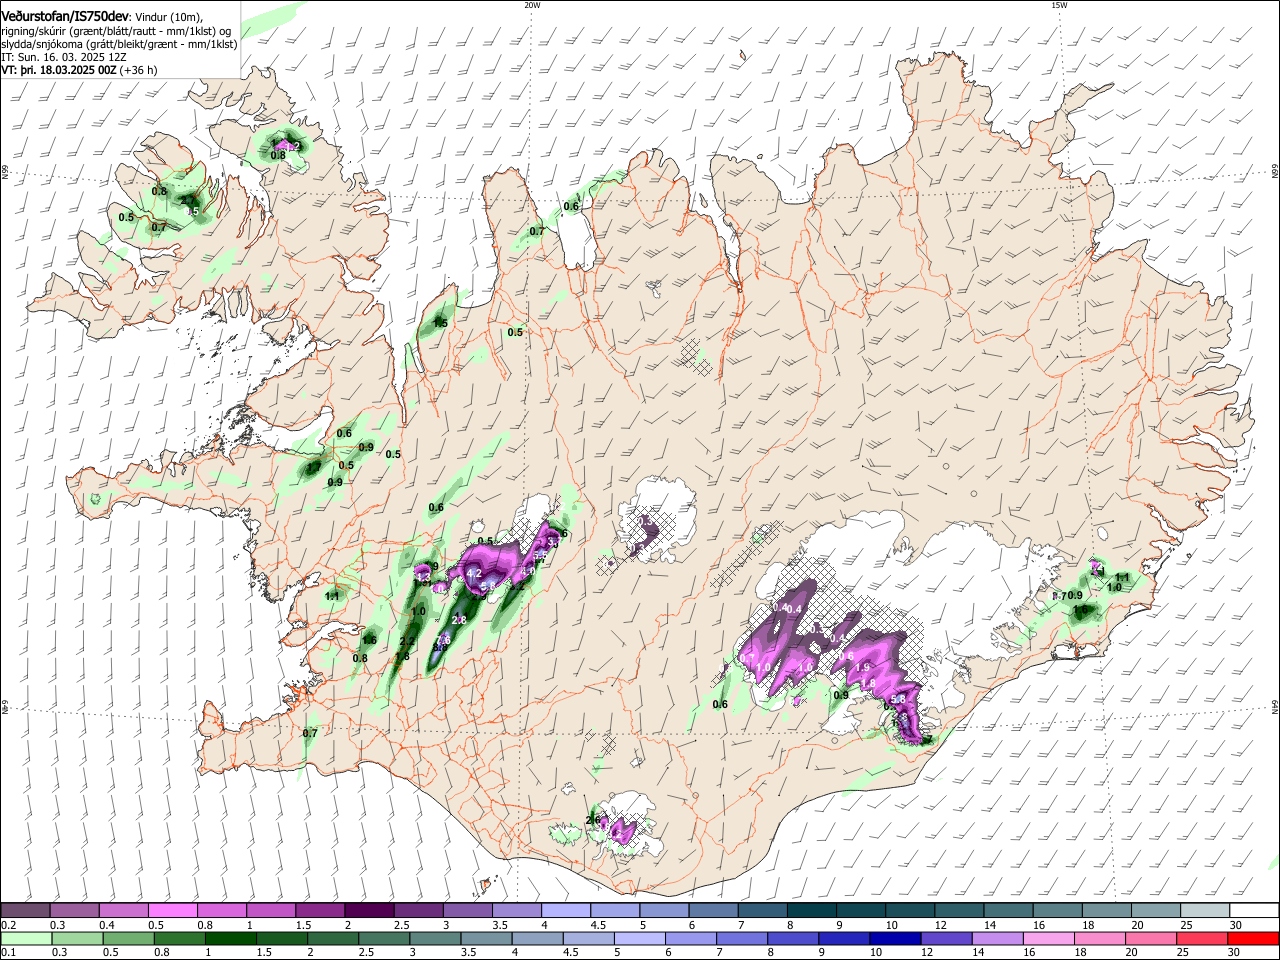Pick the bright pink 0.5–0.8 snow swatch
Viewport: 1280px width, 960px height.
click(x=172, y=911)
